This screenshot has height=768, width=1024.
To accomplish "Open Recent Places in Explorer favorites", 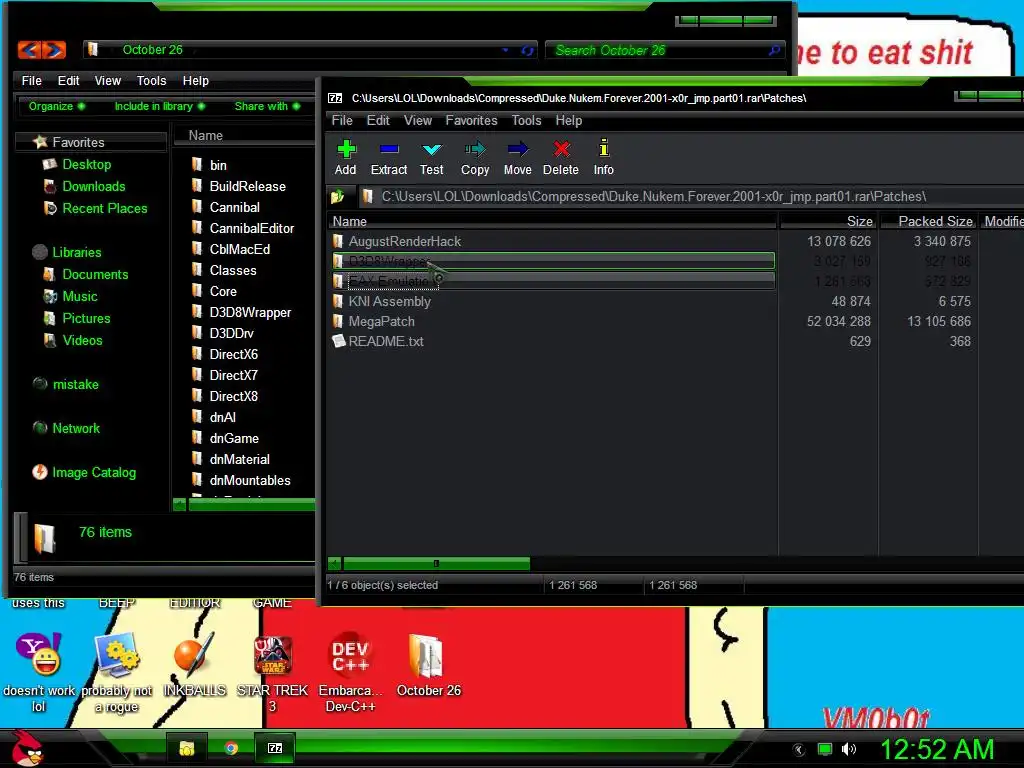I will pos(104,208).
